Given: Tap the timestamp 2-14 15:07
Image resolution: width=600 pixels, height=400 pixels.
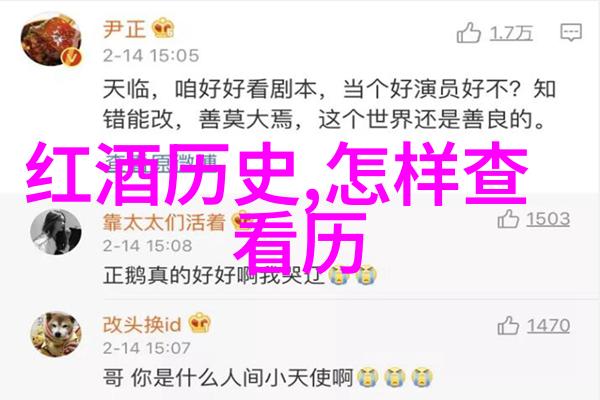Looking at the screenshot, I should pyautogui.click(x=147, y=348).
